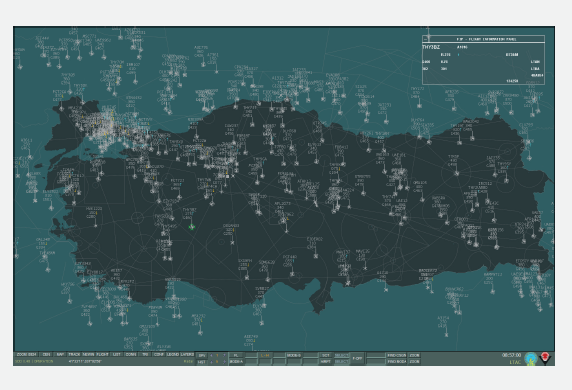This screenshot has width=572, height=390.
Task: Click the ZOOM level button in bottom toolbar
Action: 26,355
